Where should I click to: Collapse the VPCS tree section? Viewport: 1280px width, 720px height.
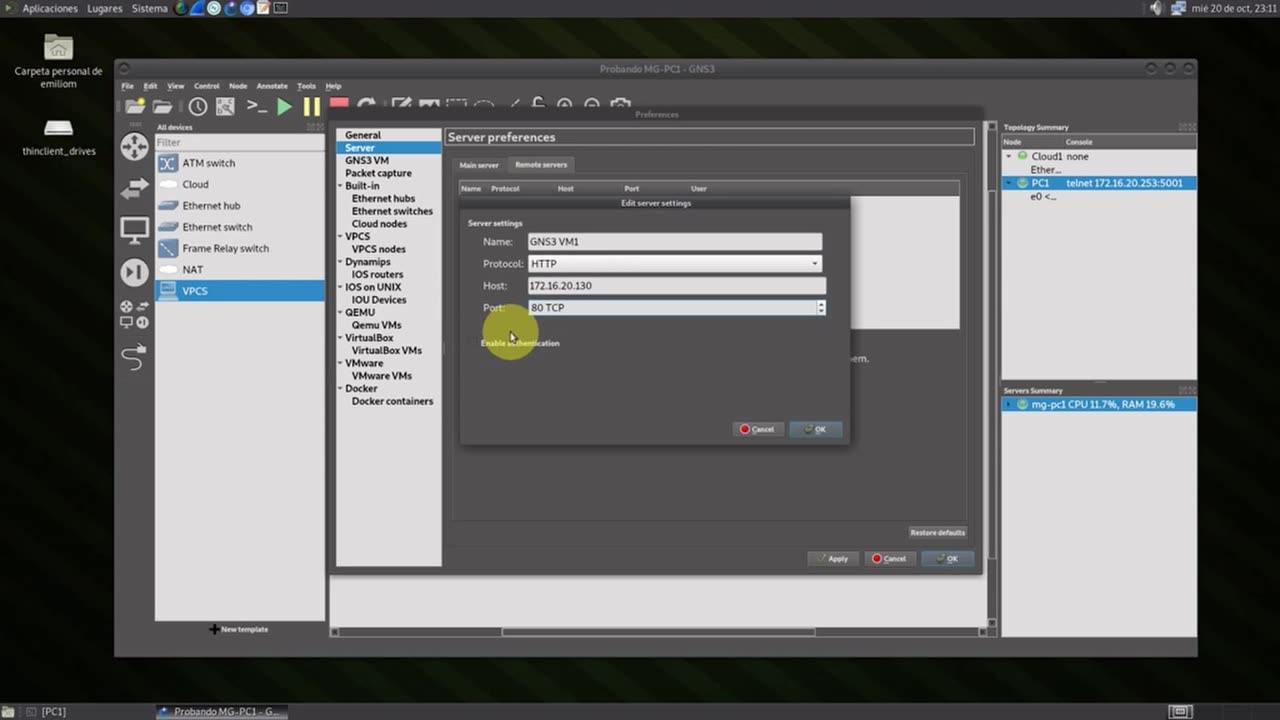tap(340, 237)
